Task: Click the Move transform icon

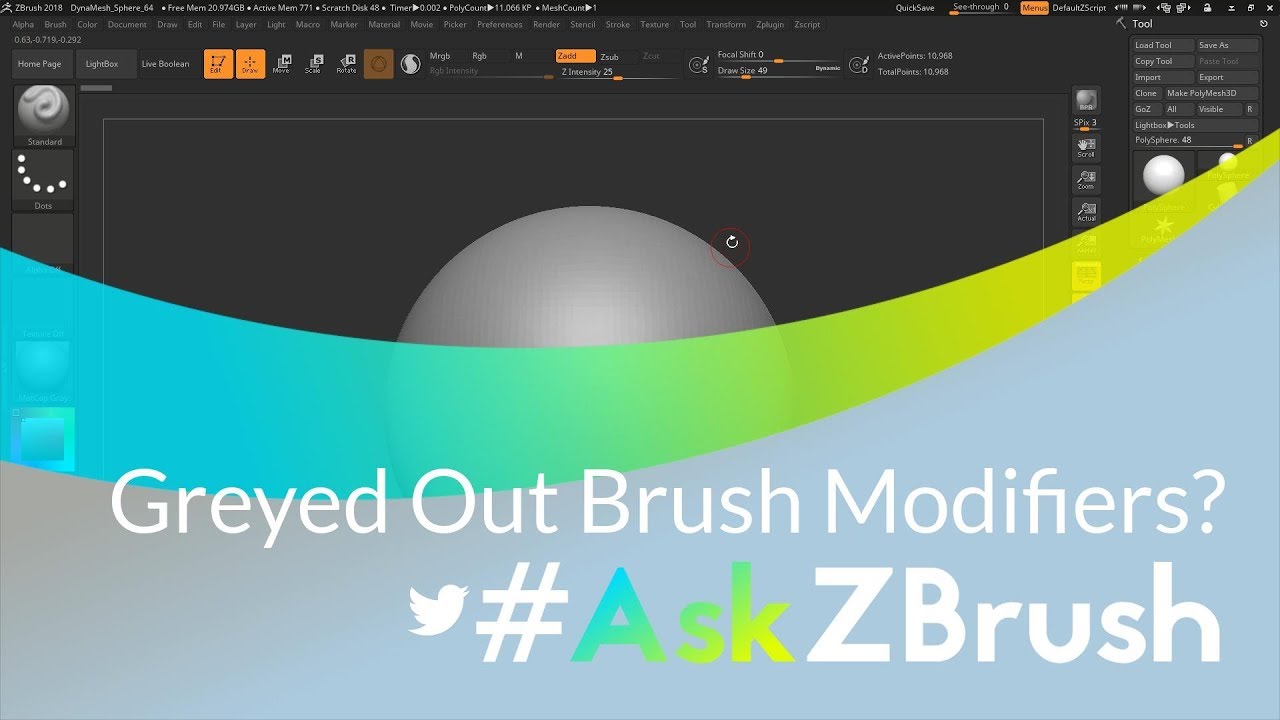Action: coord(282,64)
